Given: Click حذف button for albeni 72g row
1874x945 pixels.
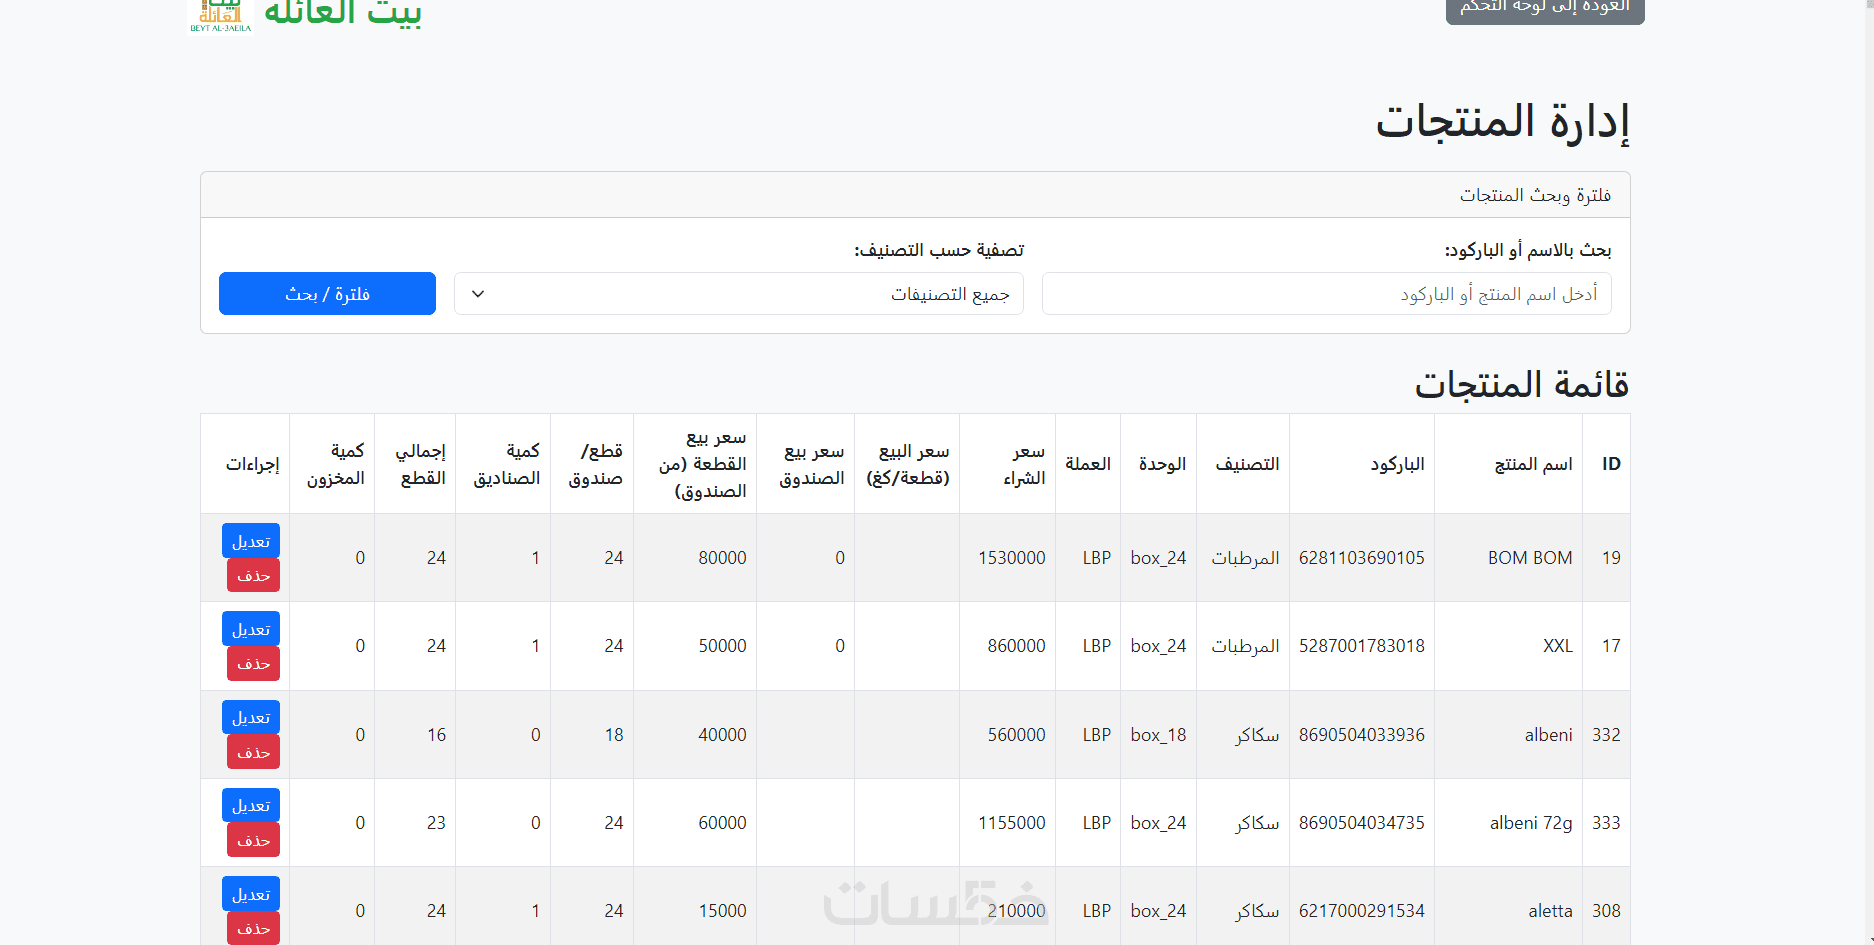Looking at the screenshot, I should coord(253,840).
